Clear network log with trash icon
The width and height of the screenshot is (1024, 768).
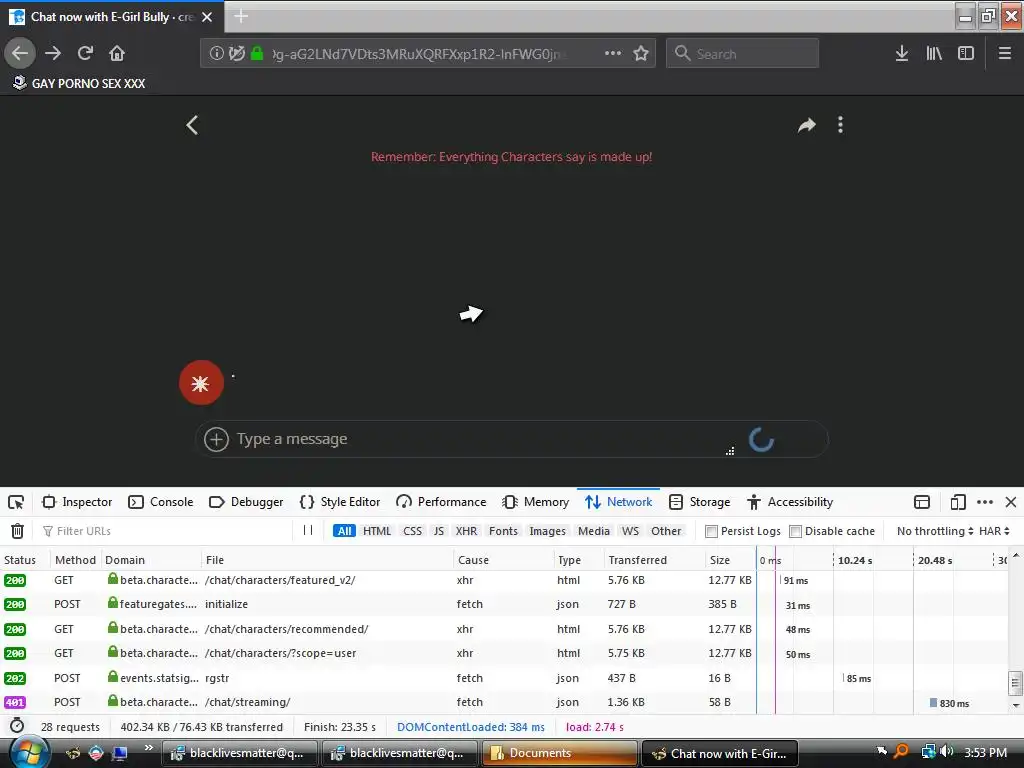(x=18, y=531)
